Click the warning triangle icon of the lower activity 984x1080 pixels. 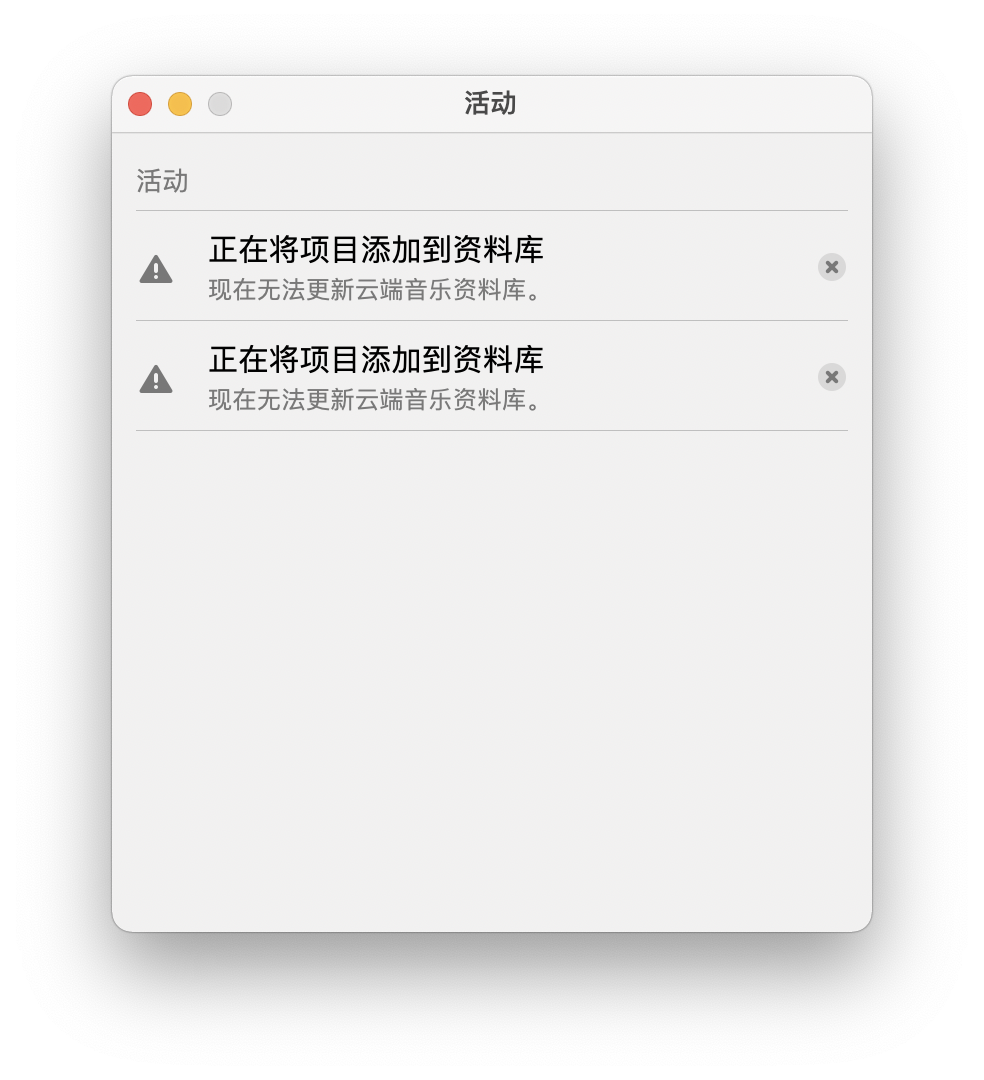(x=156, y=379)
